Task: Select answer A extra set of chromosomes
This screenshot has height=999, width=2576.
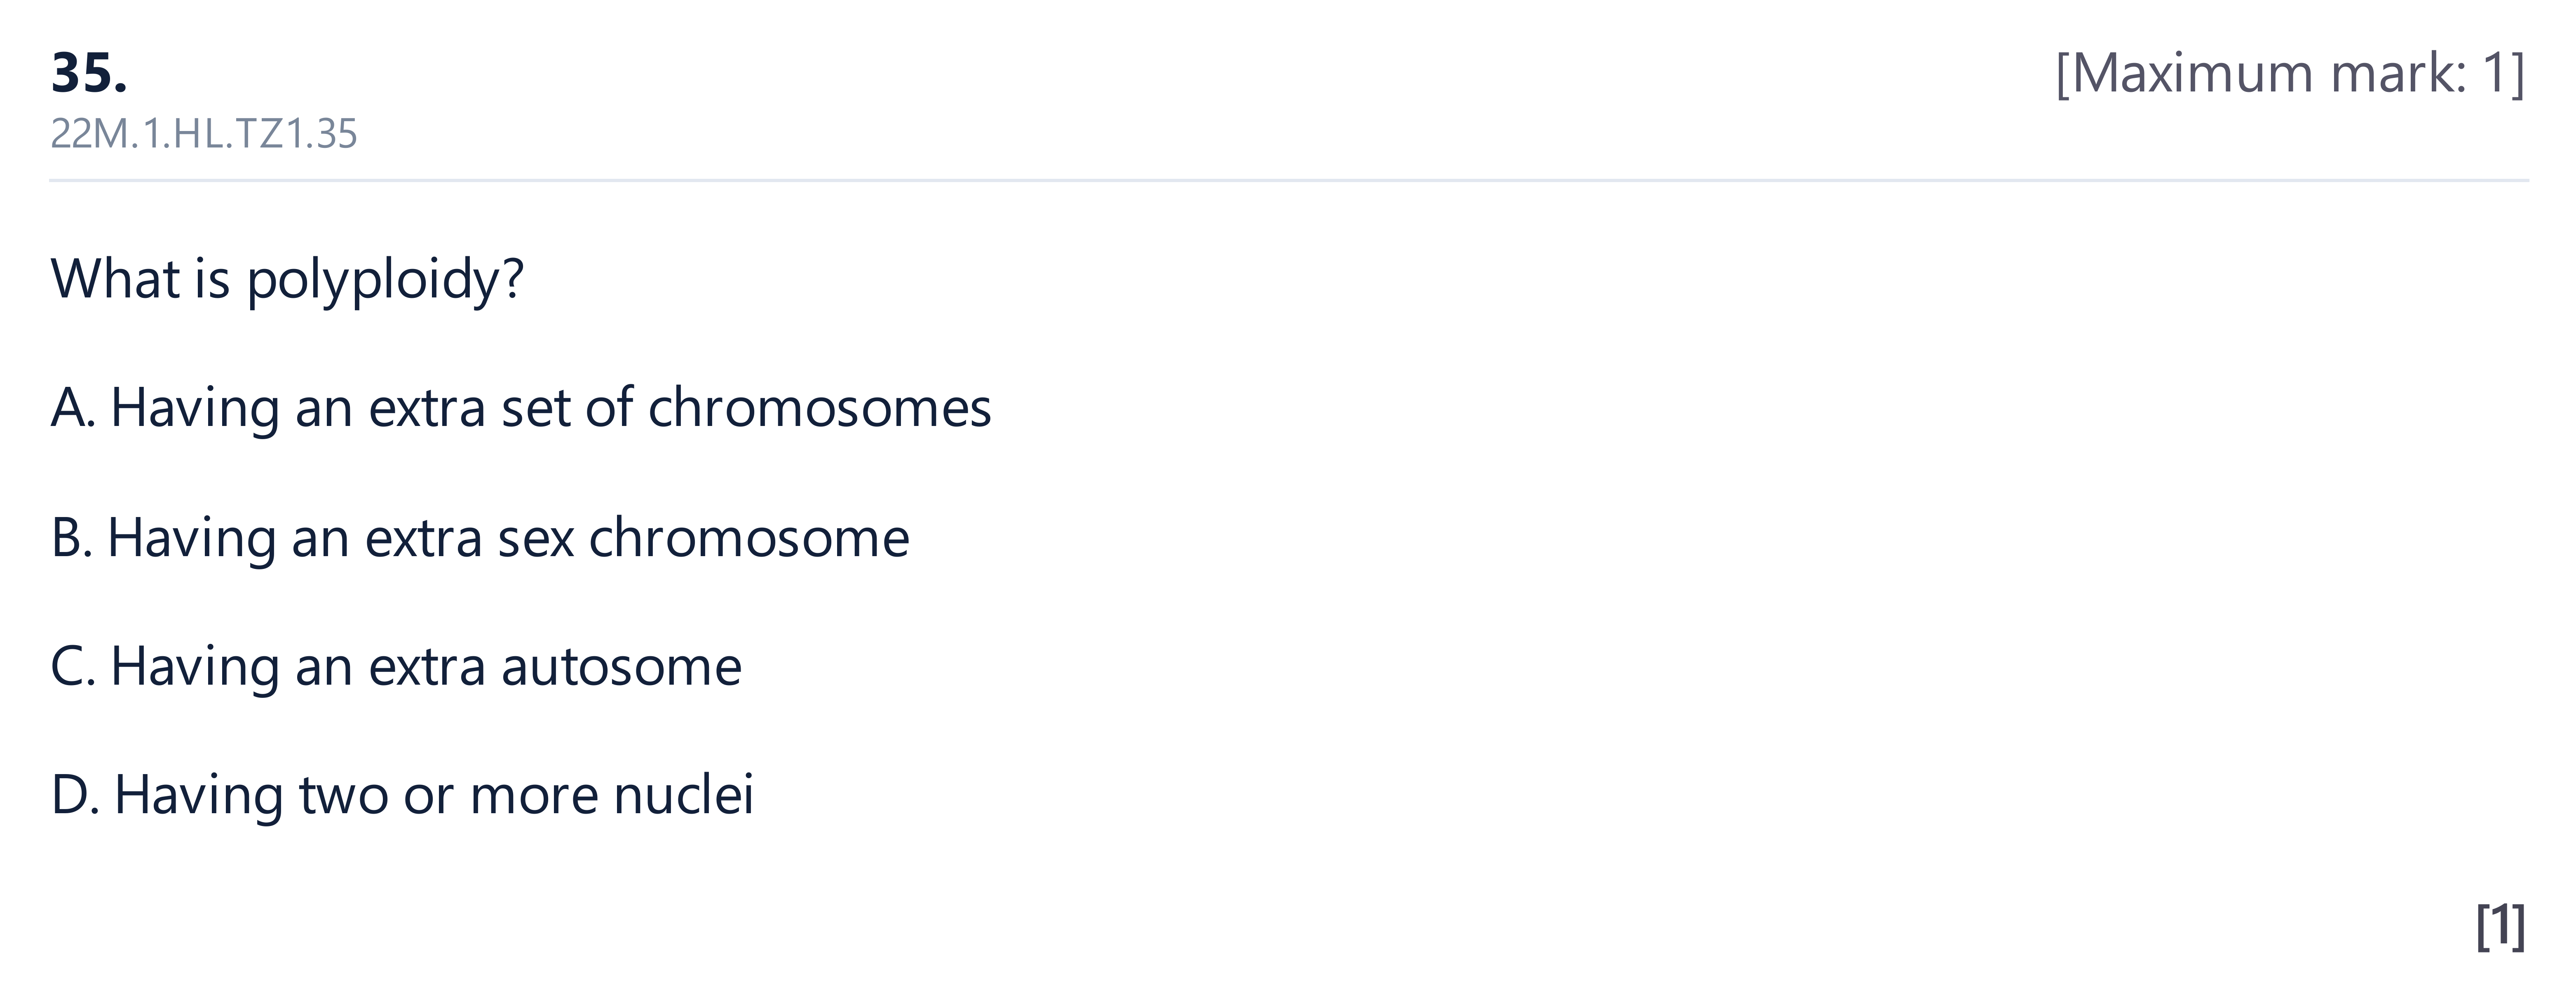Action: pos(521,408)
